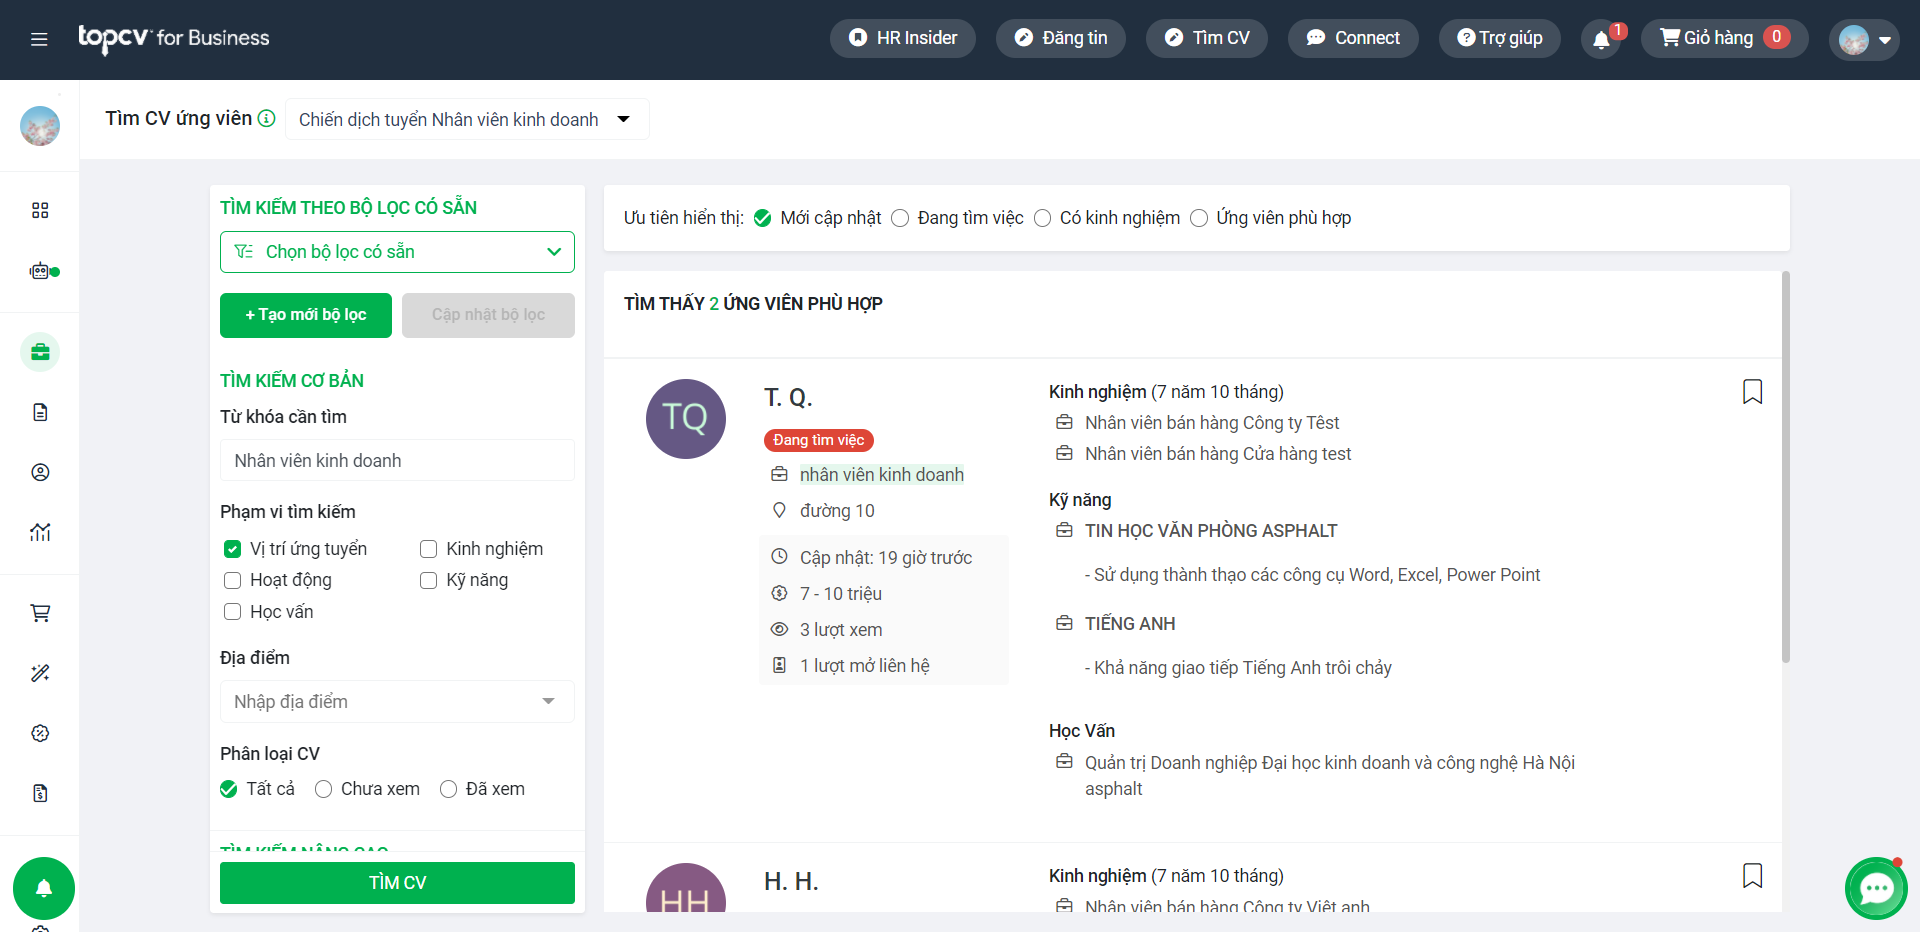Open the hamburger menu icon
The height and width of the screenshot is (933, 1920).
[x=39, y=39]
